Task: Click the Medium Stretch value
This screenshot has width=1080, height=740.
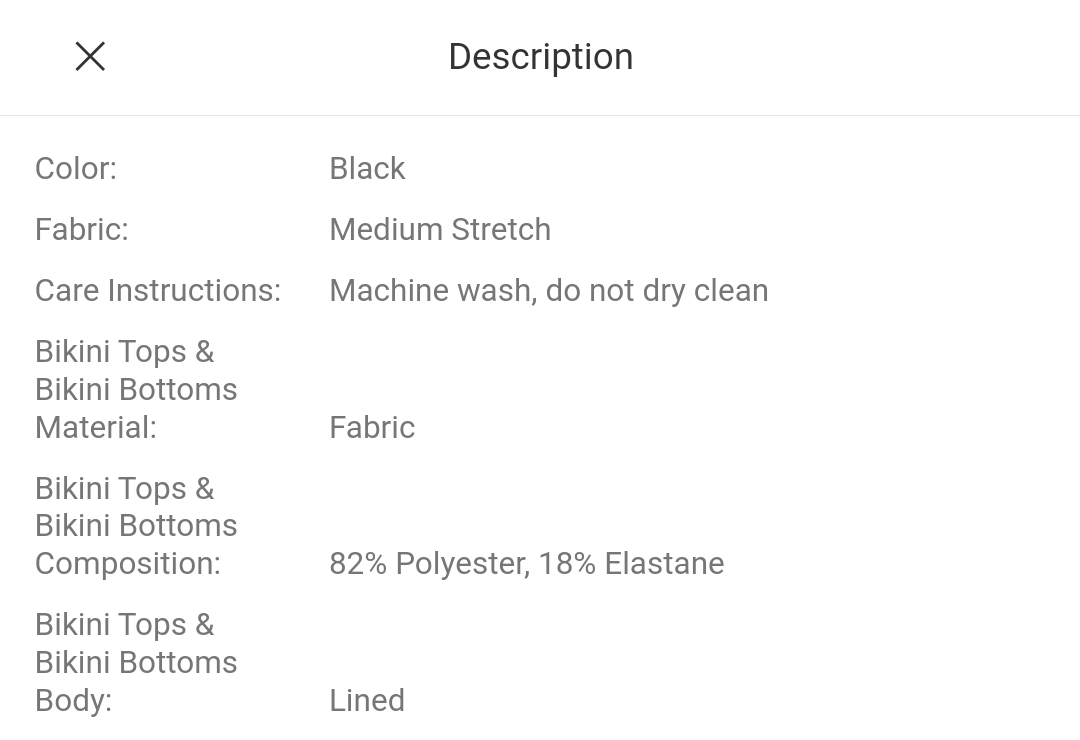Action: coord(440,229)
